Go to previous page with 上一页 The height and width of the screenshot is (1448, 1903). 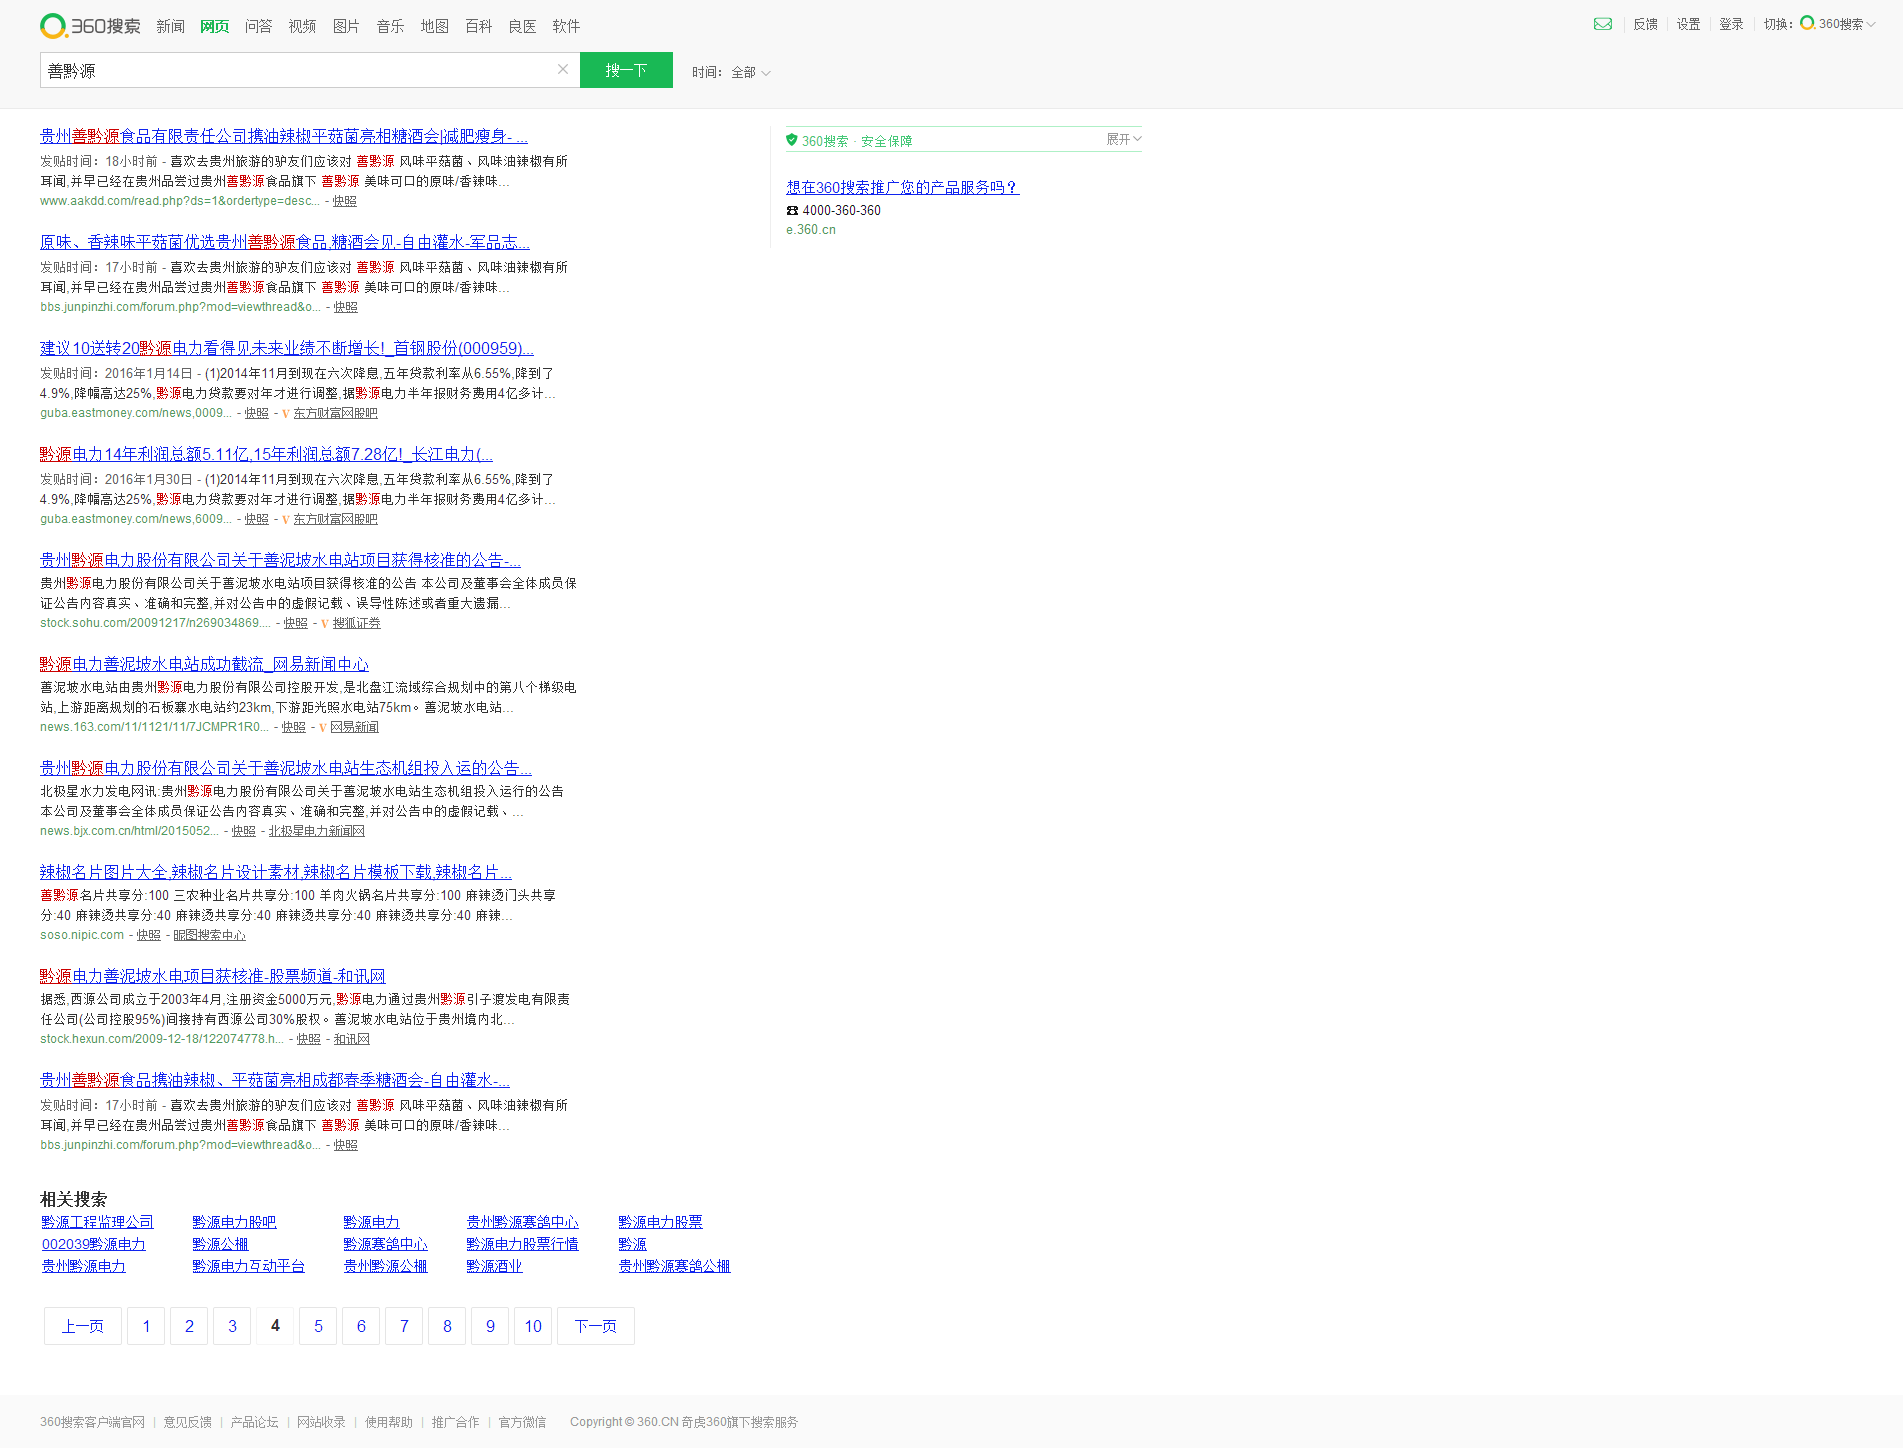pos(83,1326)
